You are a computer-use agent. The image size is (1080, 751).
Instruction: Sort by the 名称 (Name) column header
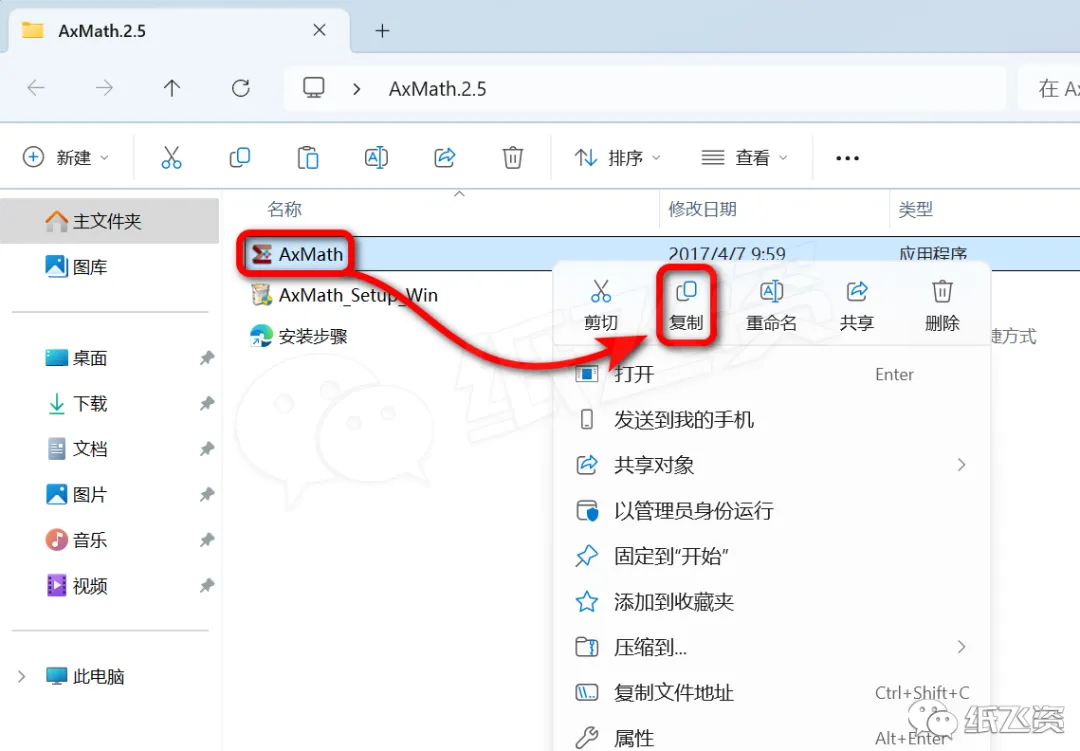click(284, 209)
